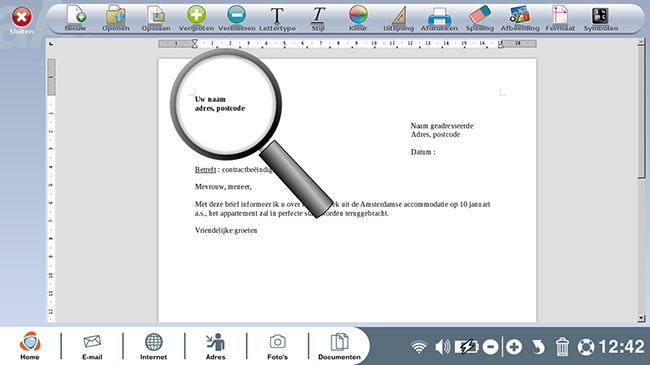Click the undo back arrow icon
Viewport: 650px width, 365px height.
click(538, 347)
